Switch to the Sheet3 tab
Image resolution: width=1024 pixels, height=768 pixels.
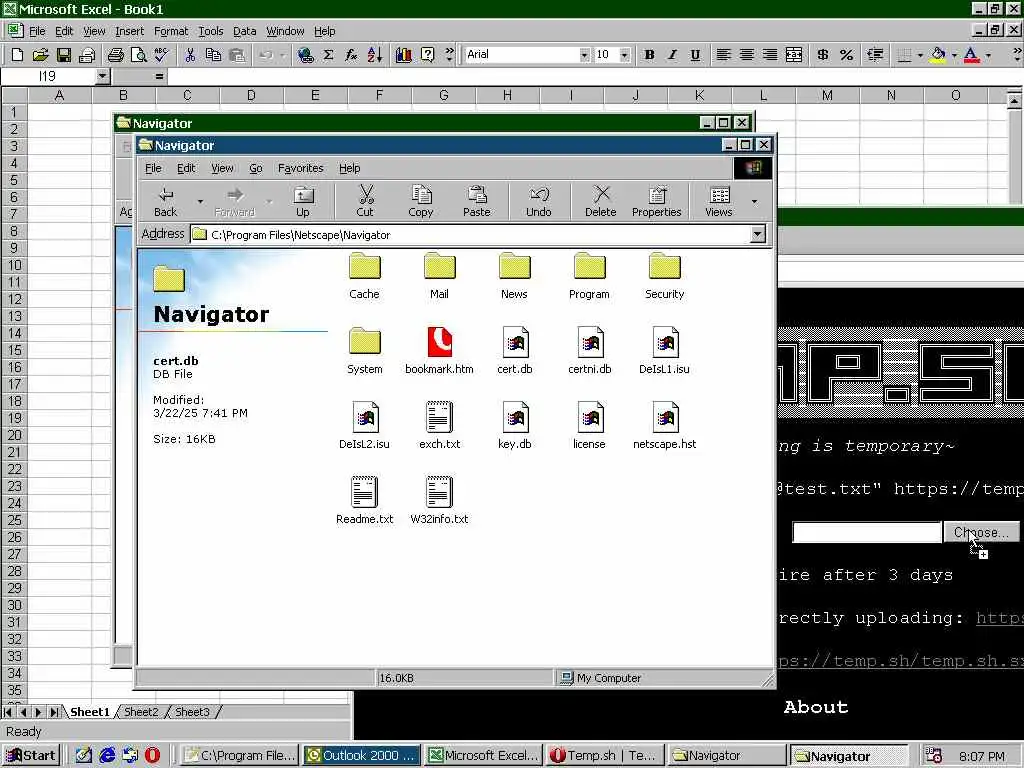[x=193, y=712]
